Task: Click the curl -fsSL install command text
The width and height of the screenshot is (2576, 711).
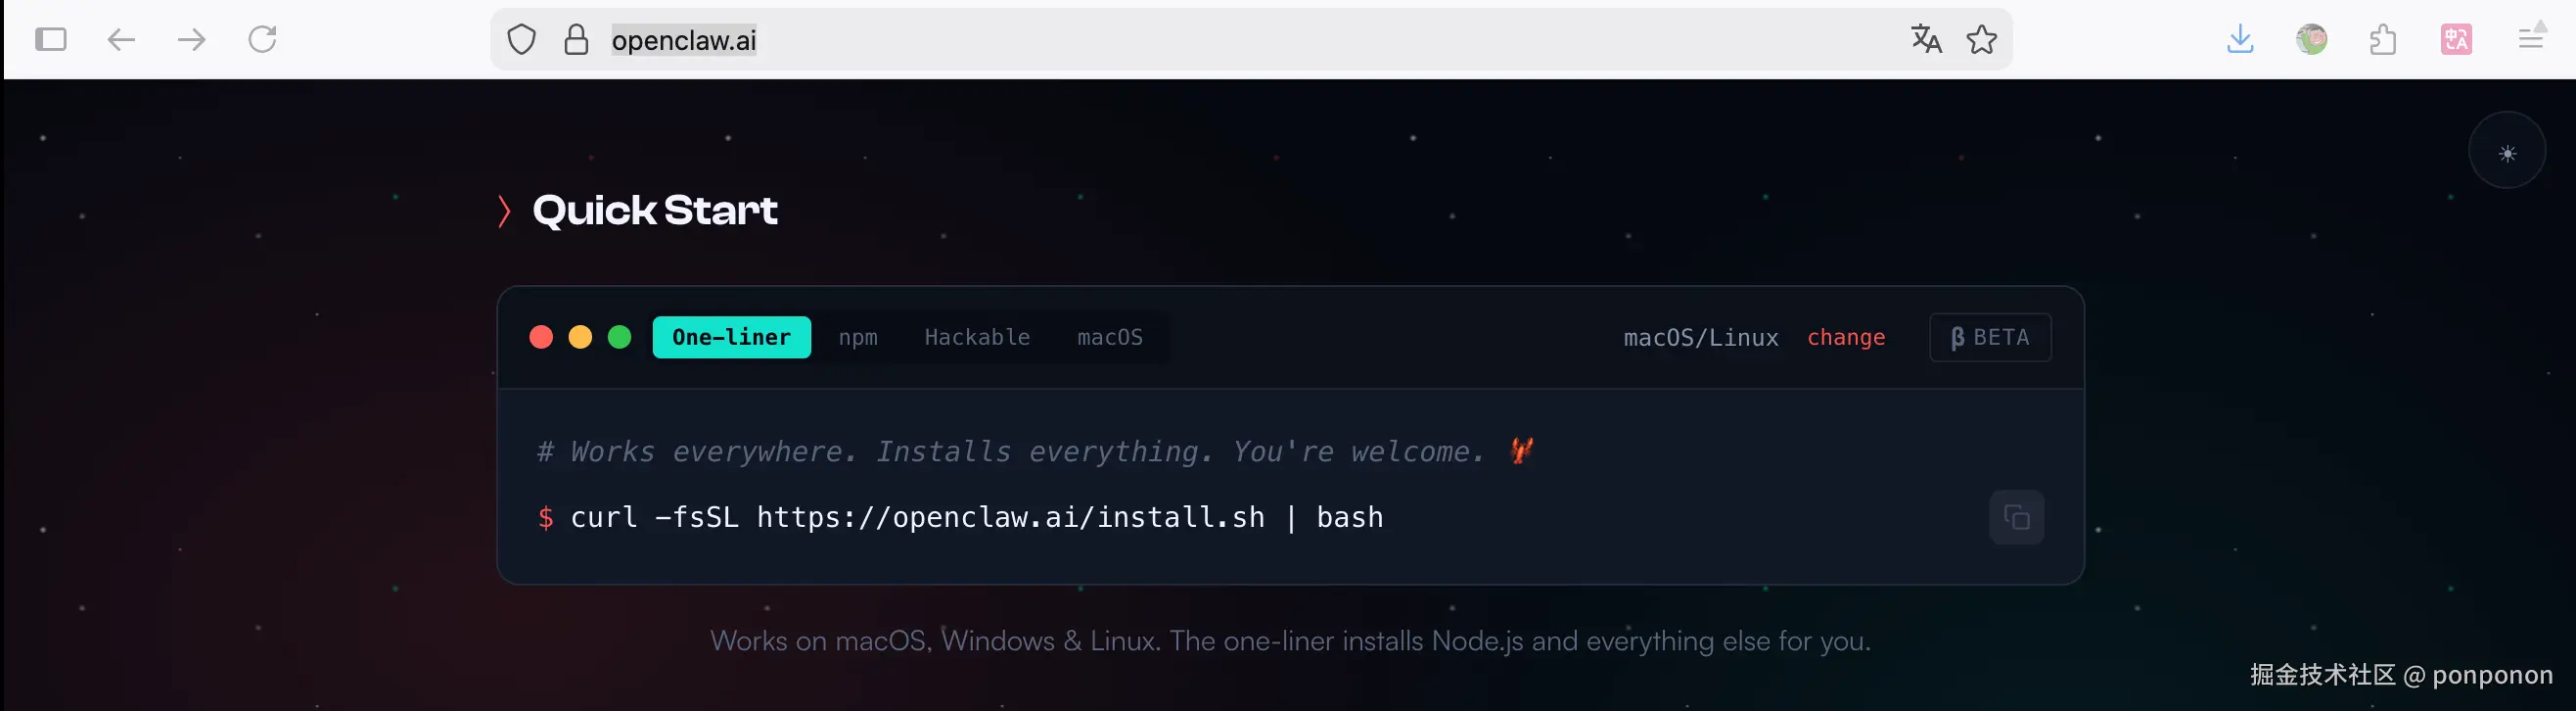Action: tap(977, 517)
